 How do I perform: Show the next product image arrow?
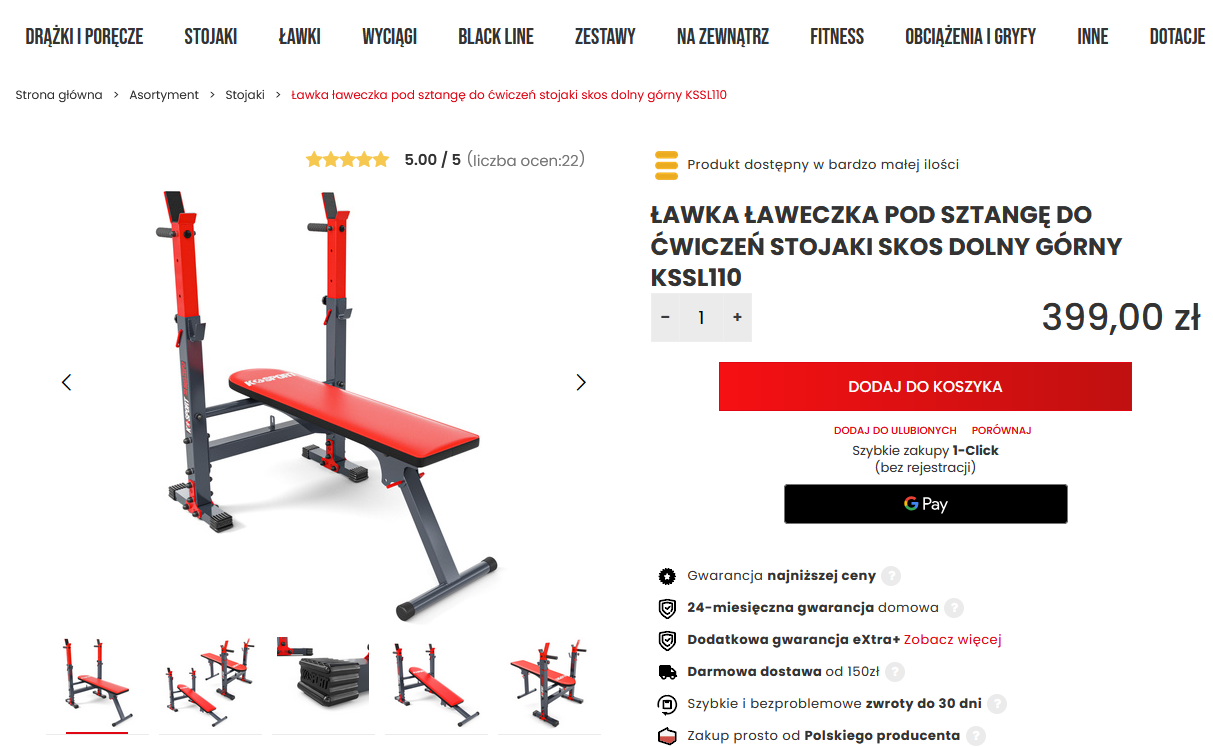click(581, 382)
